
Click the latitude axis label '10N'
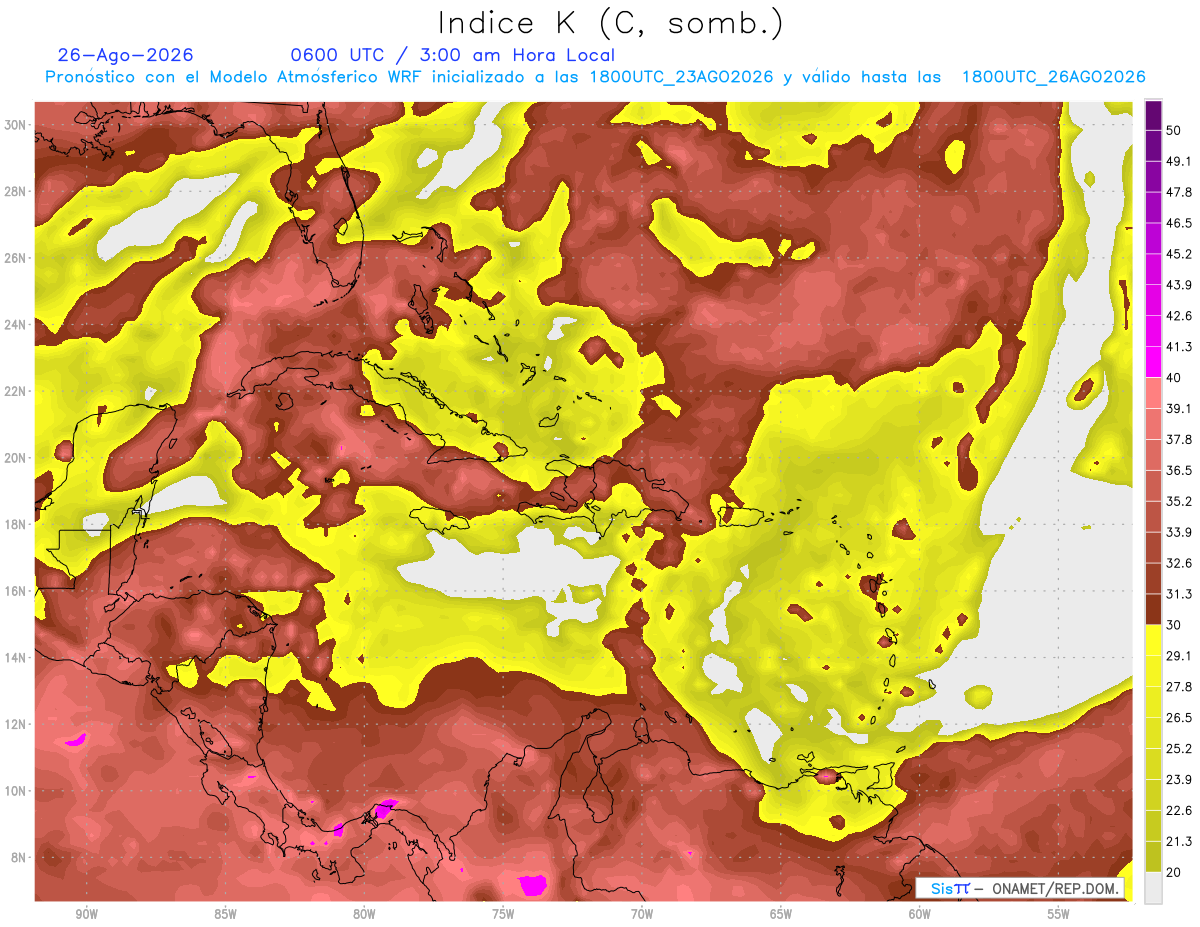click(x=16, y=791)
